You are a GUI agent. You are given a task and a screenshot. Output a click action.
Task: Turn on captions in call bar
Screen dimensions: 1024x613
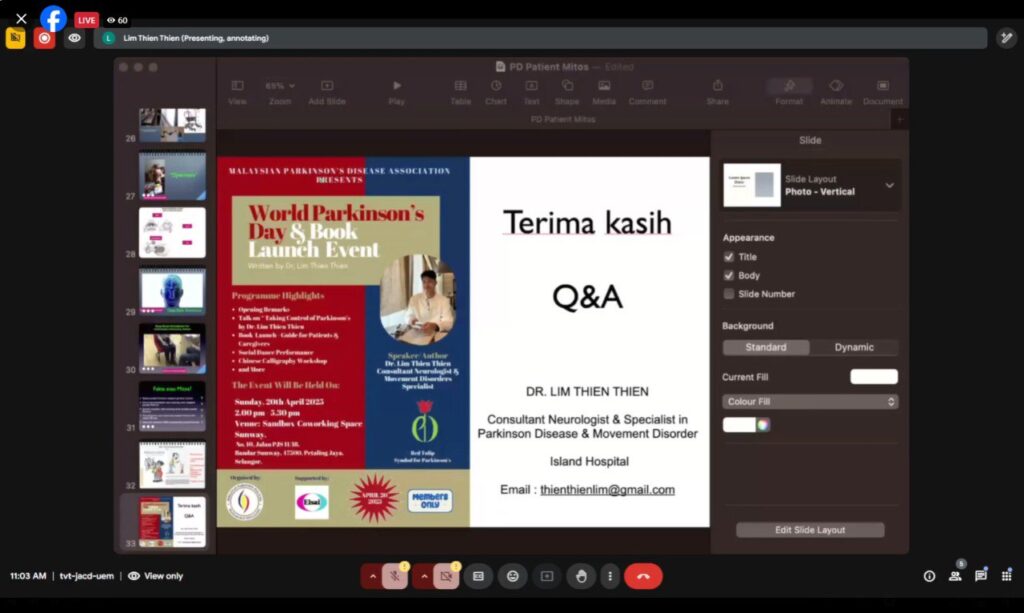(x=478, y=576)
